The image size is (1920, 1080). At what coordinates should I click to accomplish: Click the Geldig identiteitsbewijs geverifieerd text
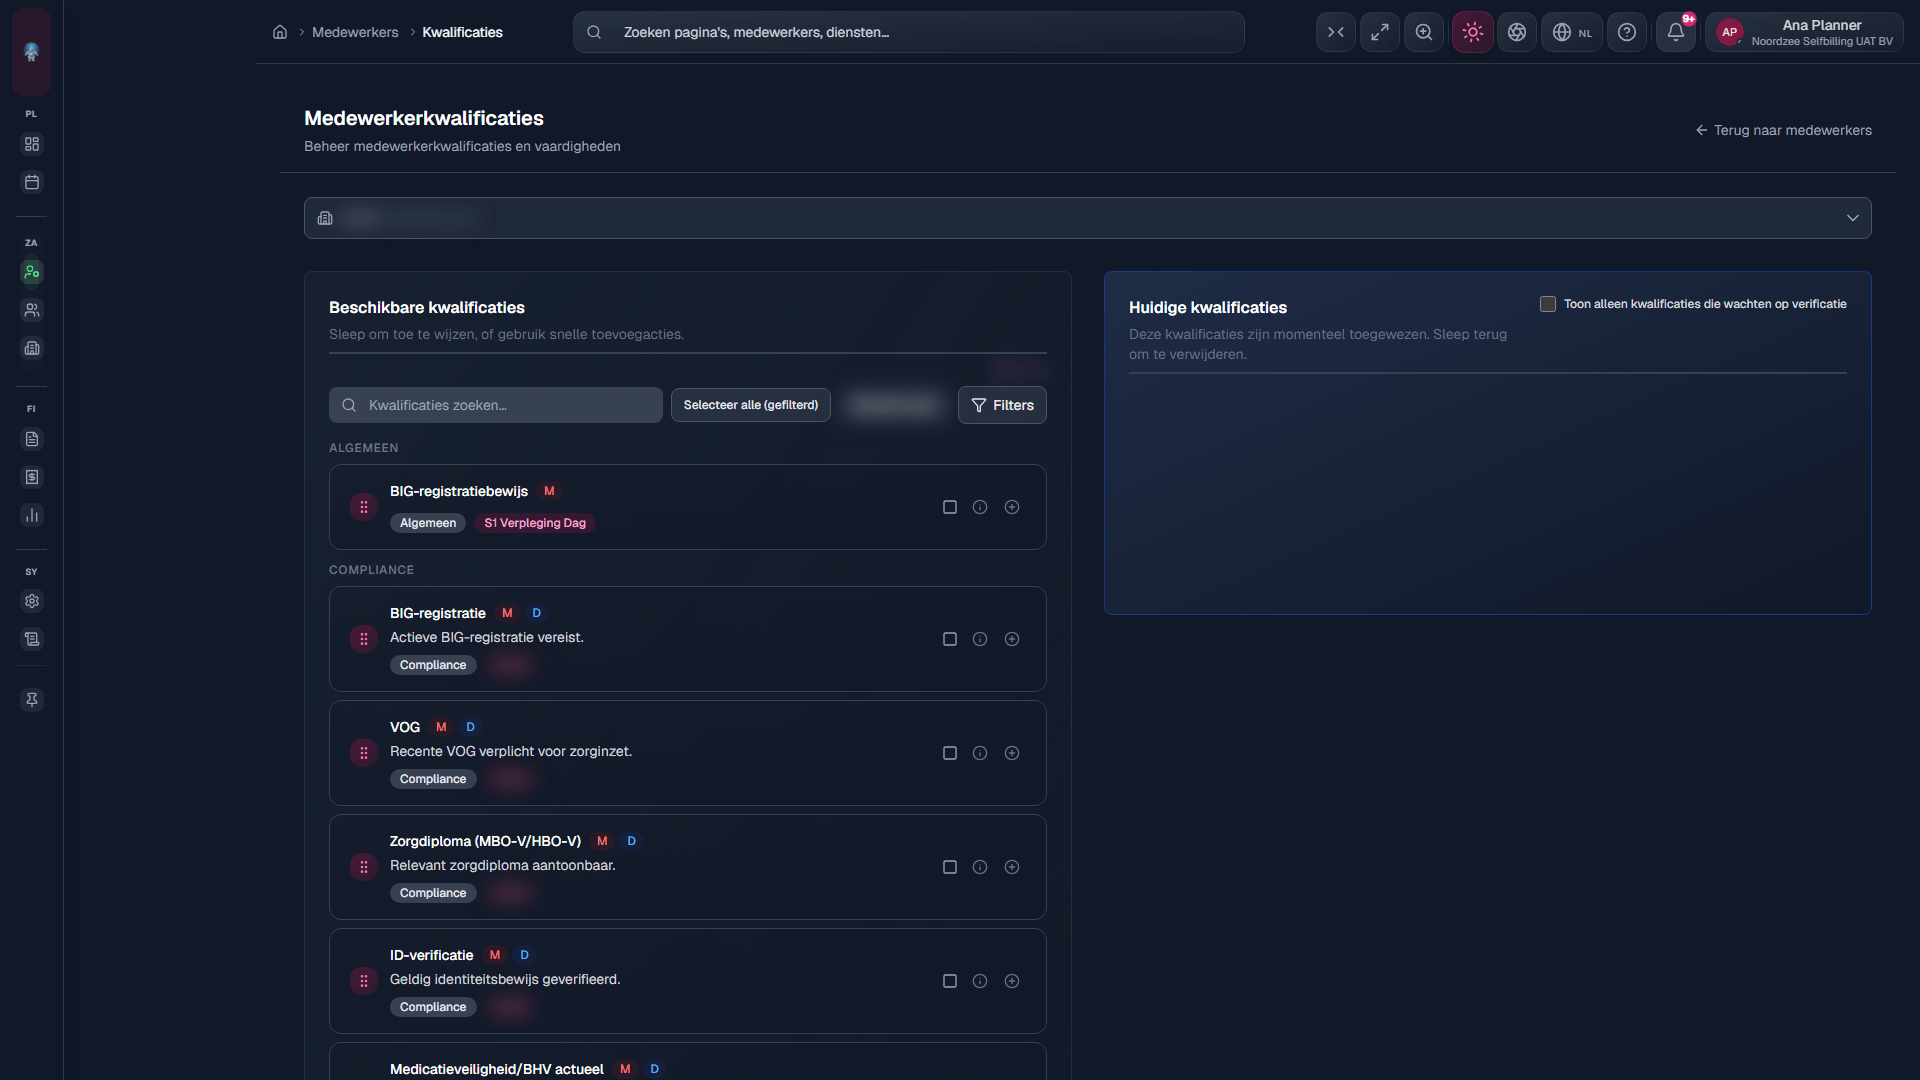click(505, 979)
